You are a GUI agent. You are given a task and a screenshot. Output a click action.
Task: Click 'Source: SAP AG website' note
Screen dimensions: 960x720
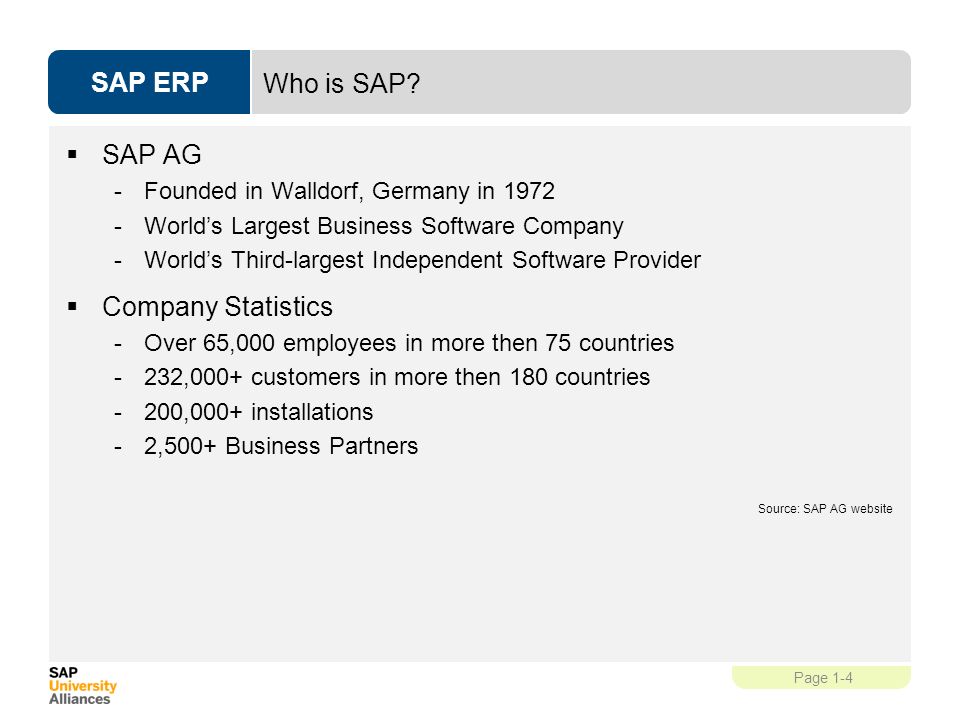825,509
